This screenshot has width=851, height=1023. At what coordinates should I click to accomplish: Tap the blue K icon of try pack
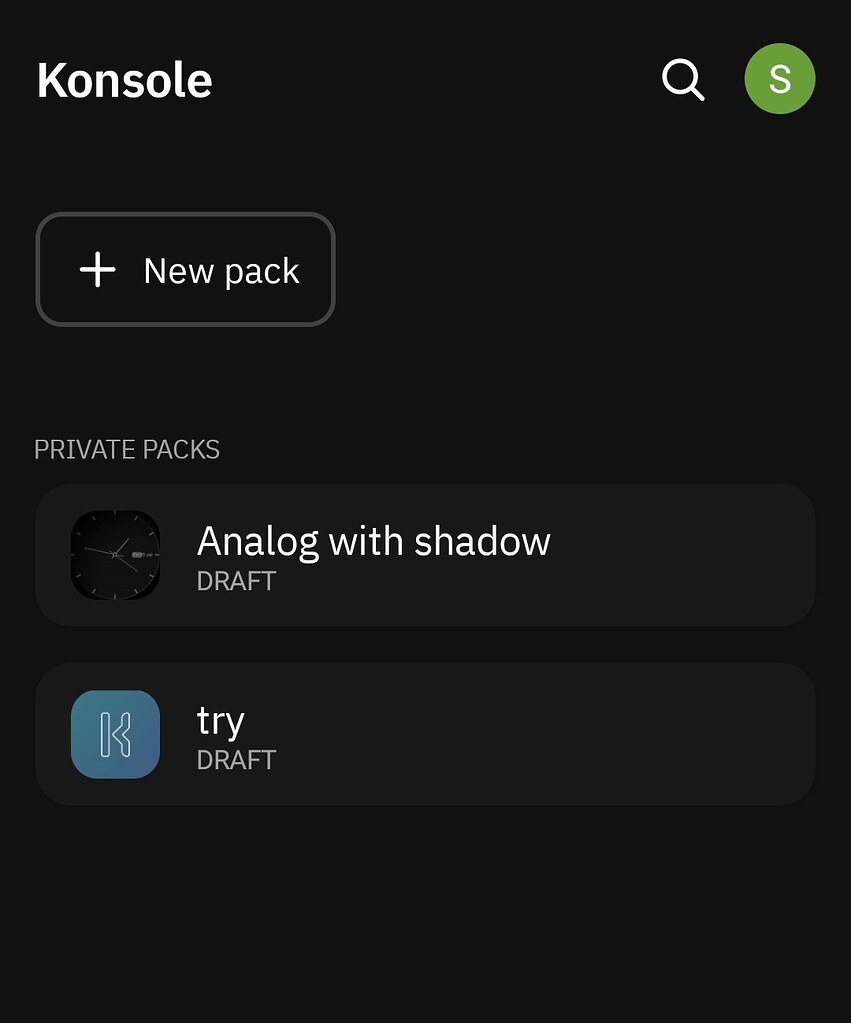pos(116,734)
